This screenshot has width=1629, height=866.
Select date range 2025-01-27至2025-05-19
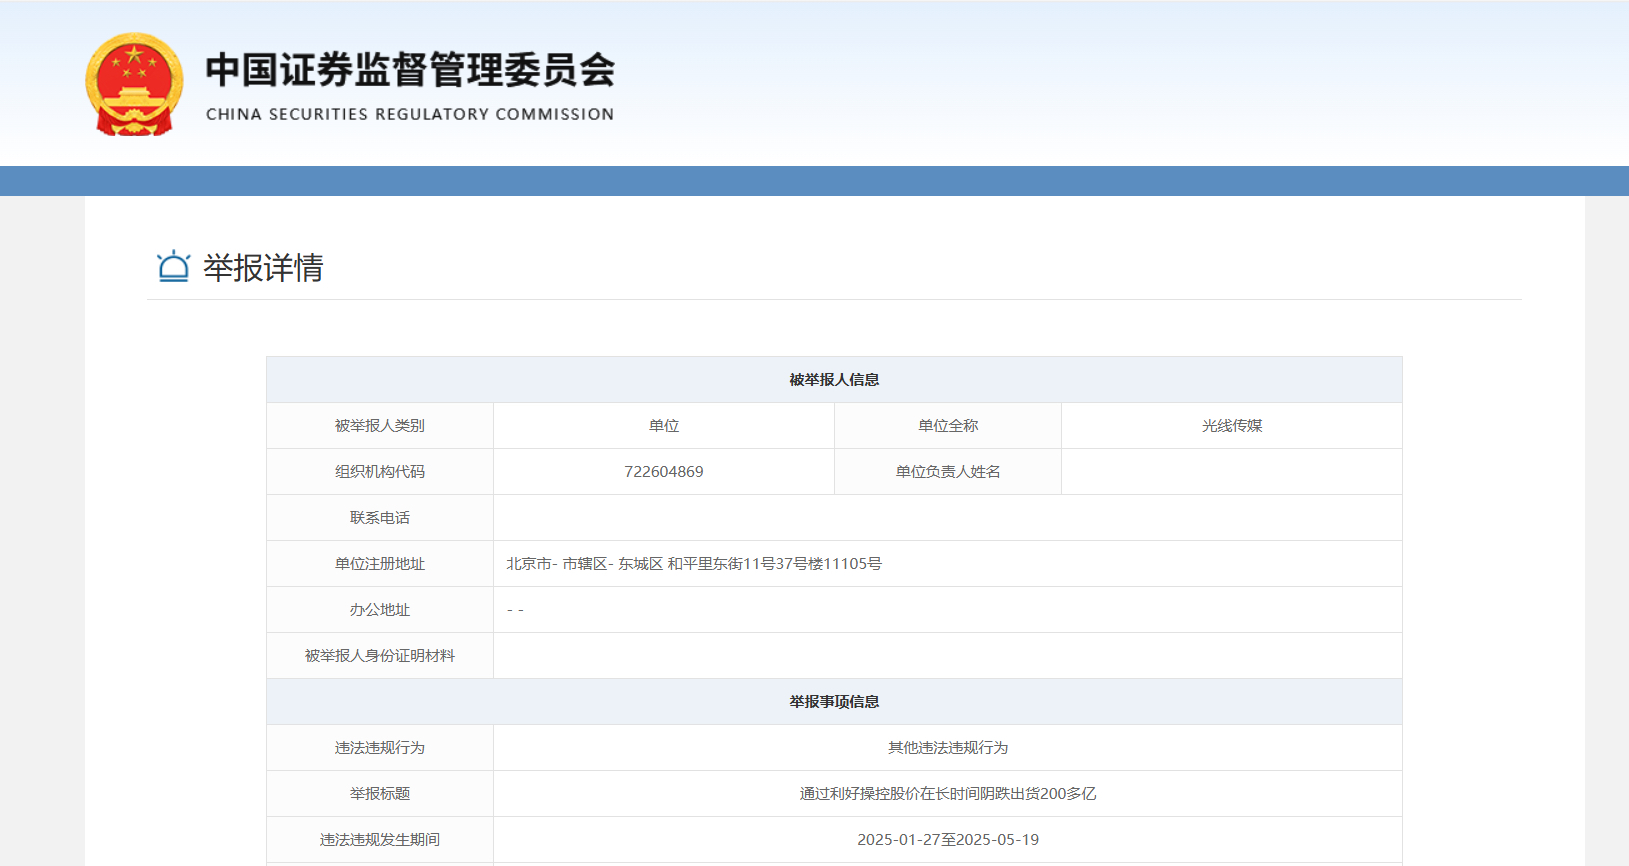(x=948, y=840)
